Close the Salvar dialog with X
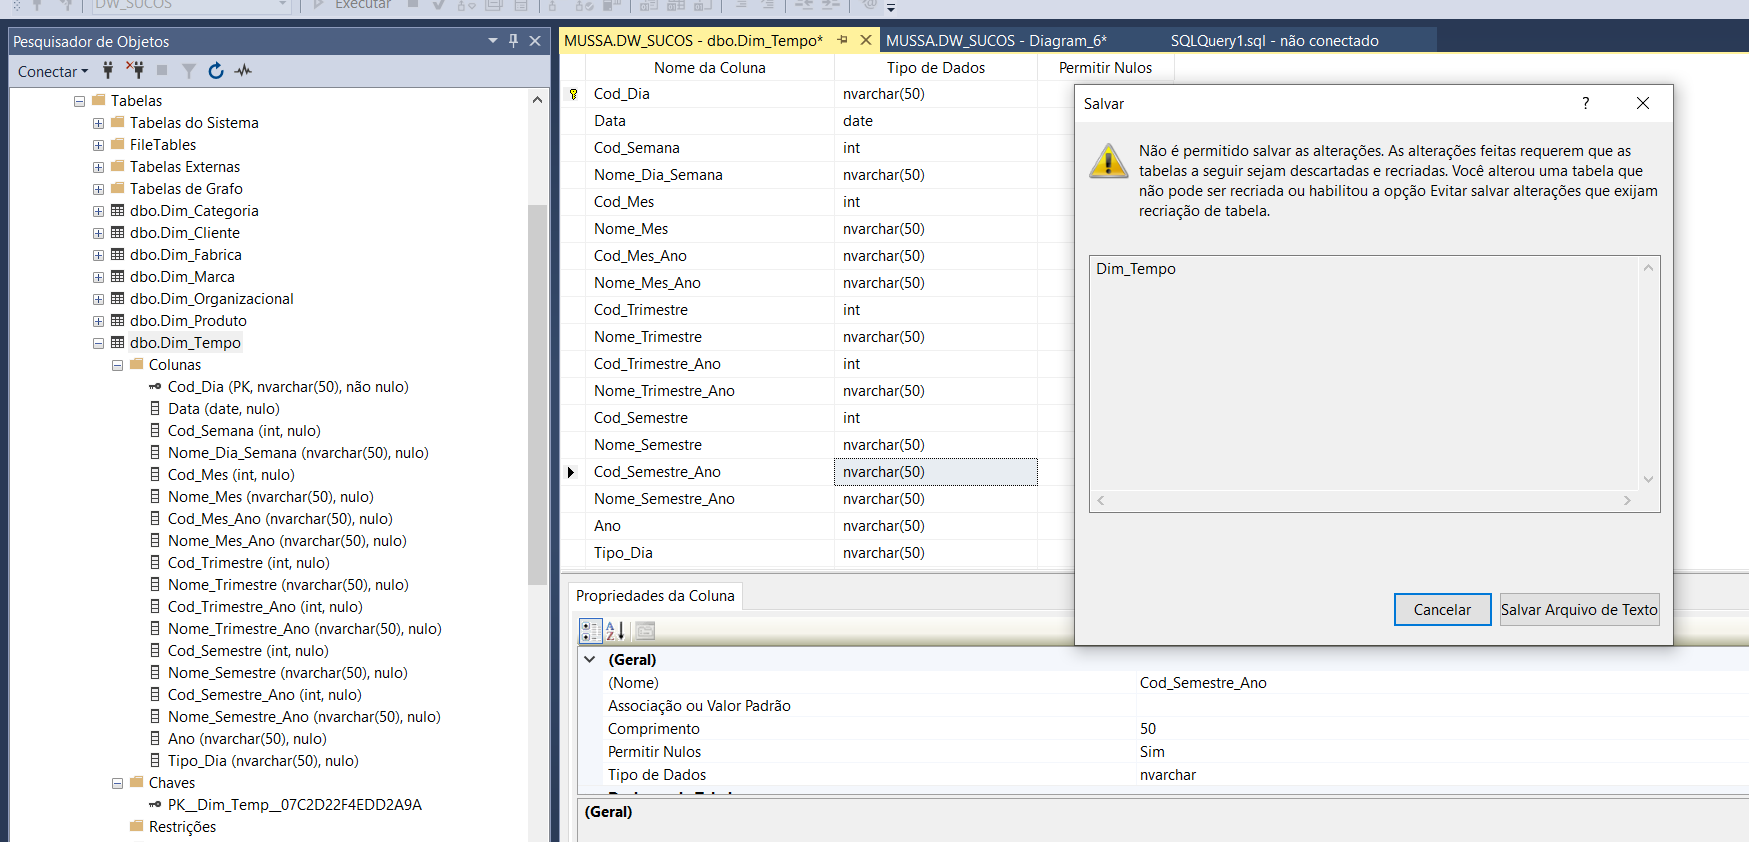The height and width of the screenshot is (842, 1749). (x=1643, y=103)
